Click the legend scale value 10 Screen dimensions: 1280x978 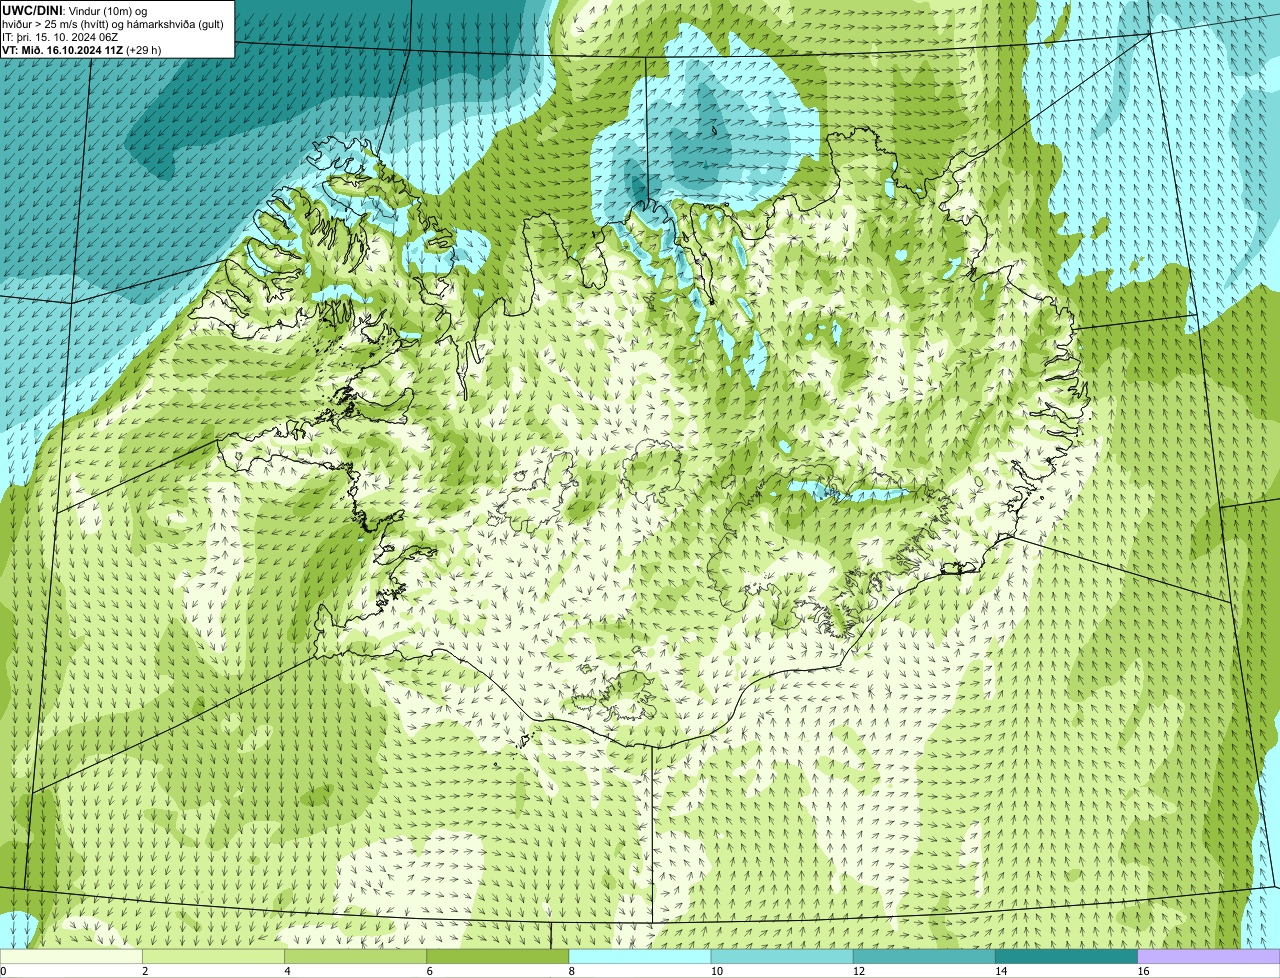point(716,971)
